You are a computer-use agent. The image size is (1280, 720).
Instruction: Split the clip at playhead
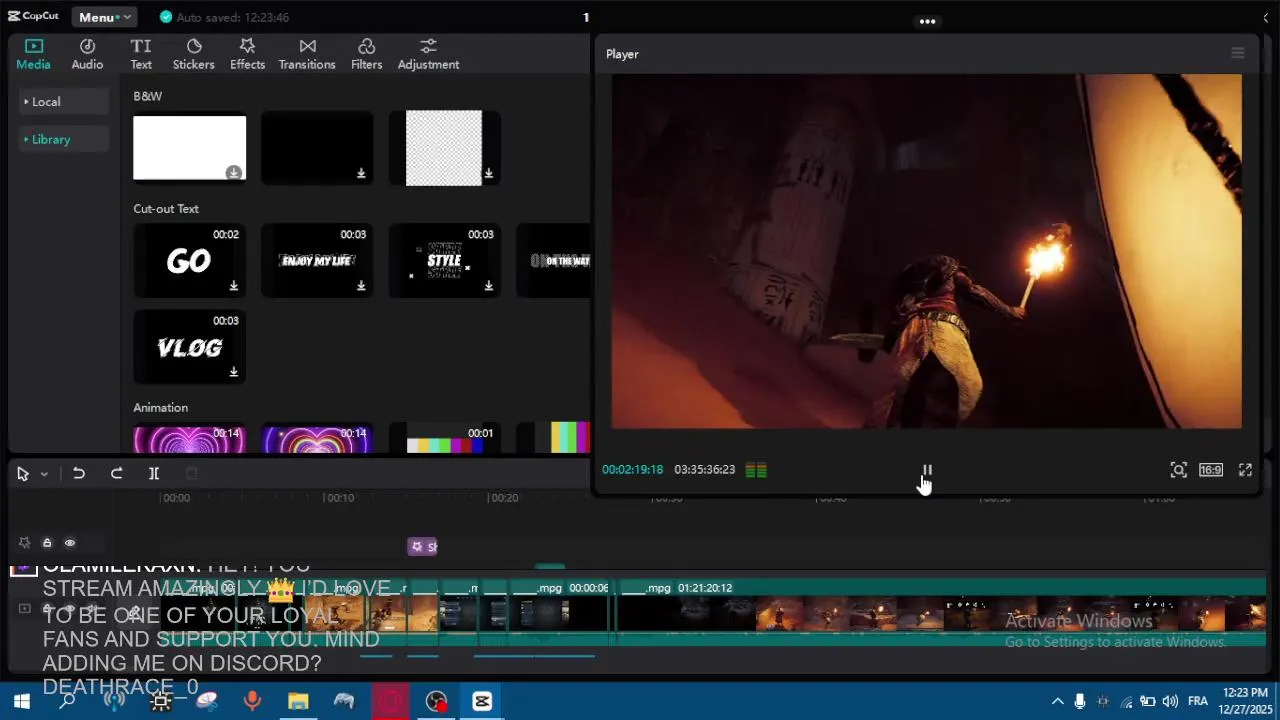[x=154, y=474]
